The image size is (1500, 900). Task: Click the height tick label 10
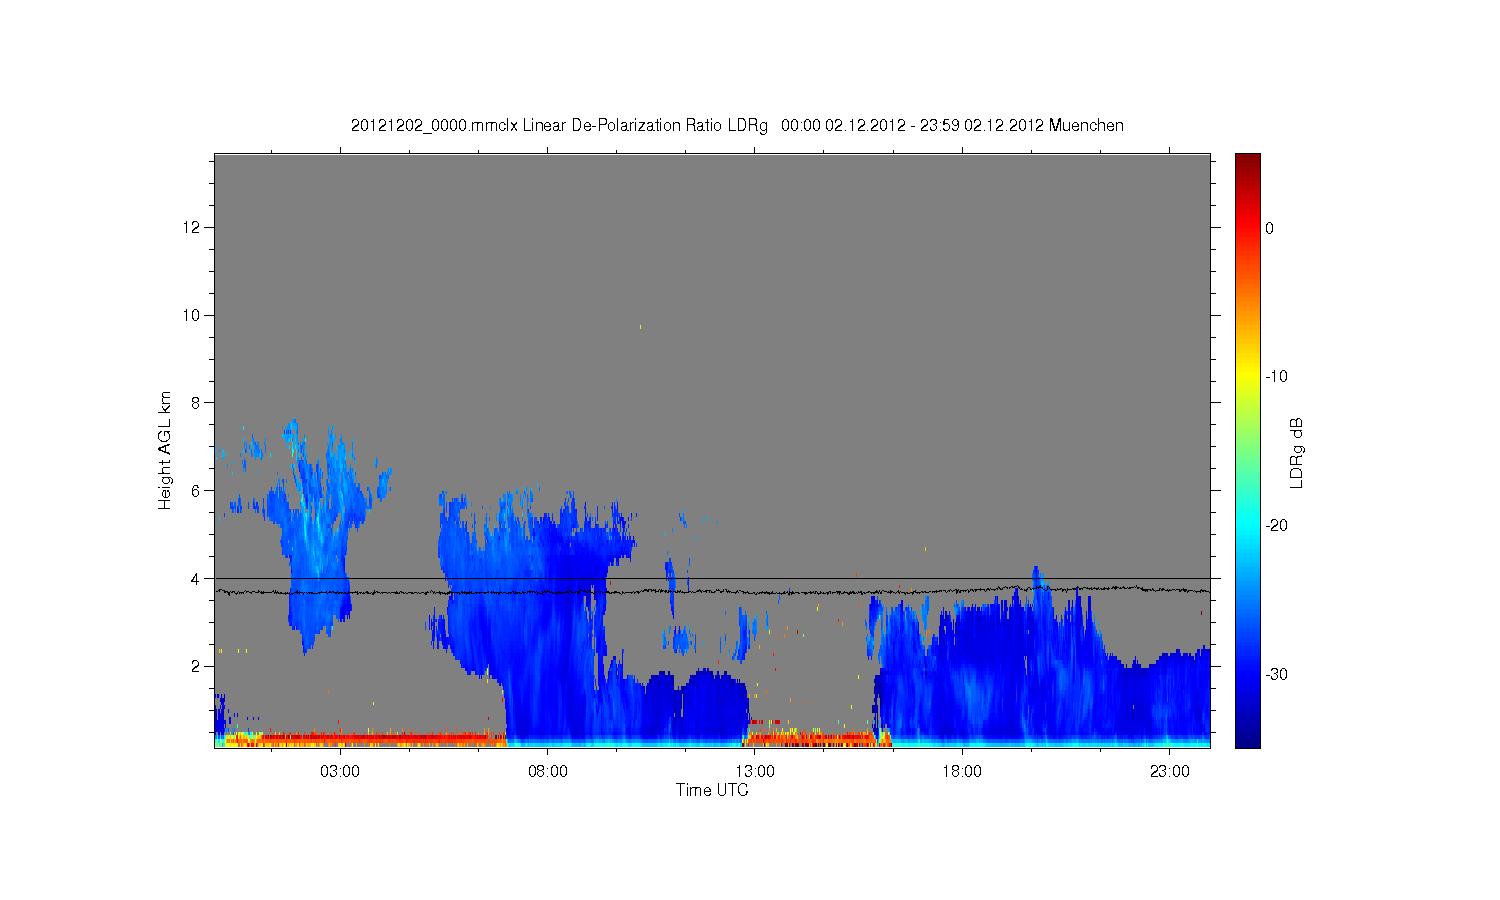193,316
